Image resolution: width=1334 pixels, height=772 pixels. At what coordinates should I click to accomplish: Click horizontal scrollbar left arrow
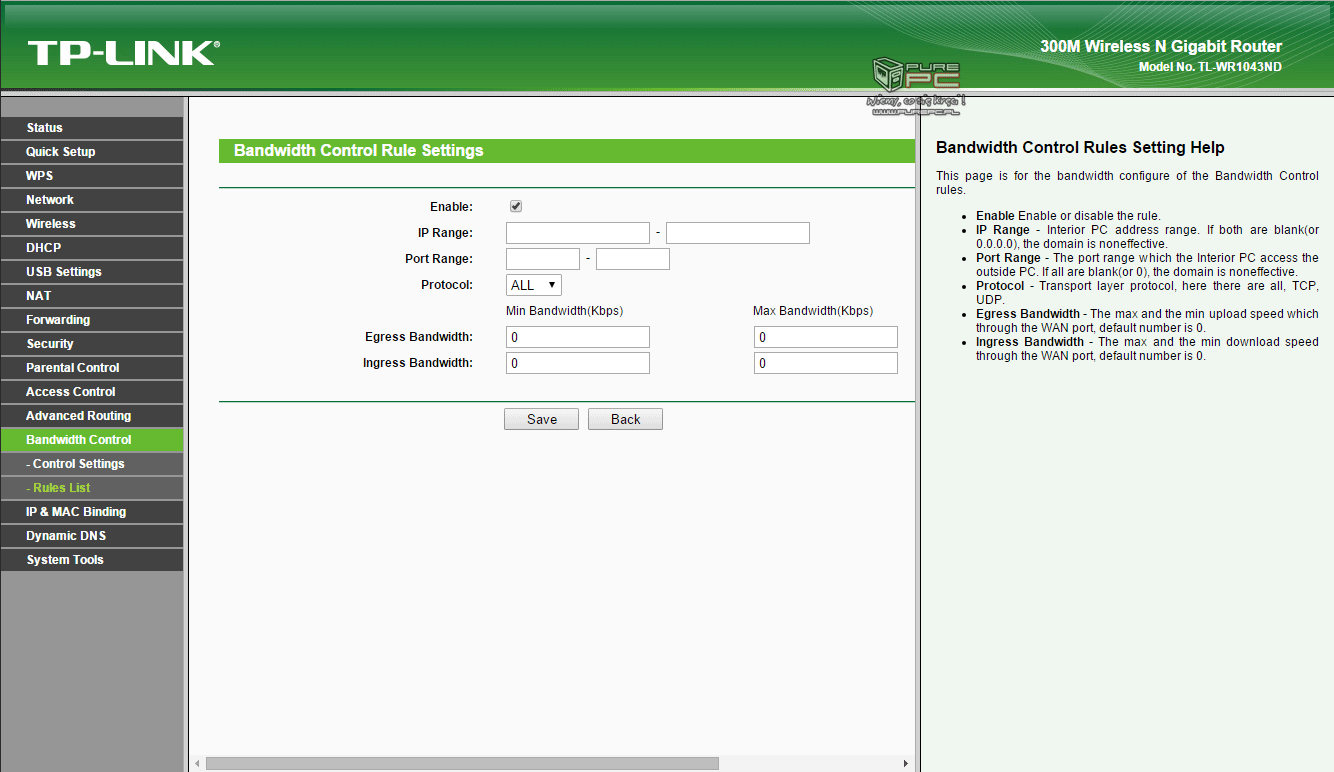tap(197, 763)
